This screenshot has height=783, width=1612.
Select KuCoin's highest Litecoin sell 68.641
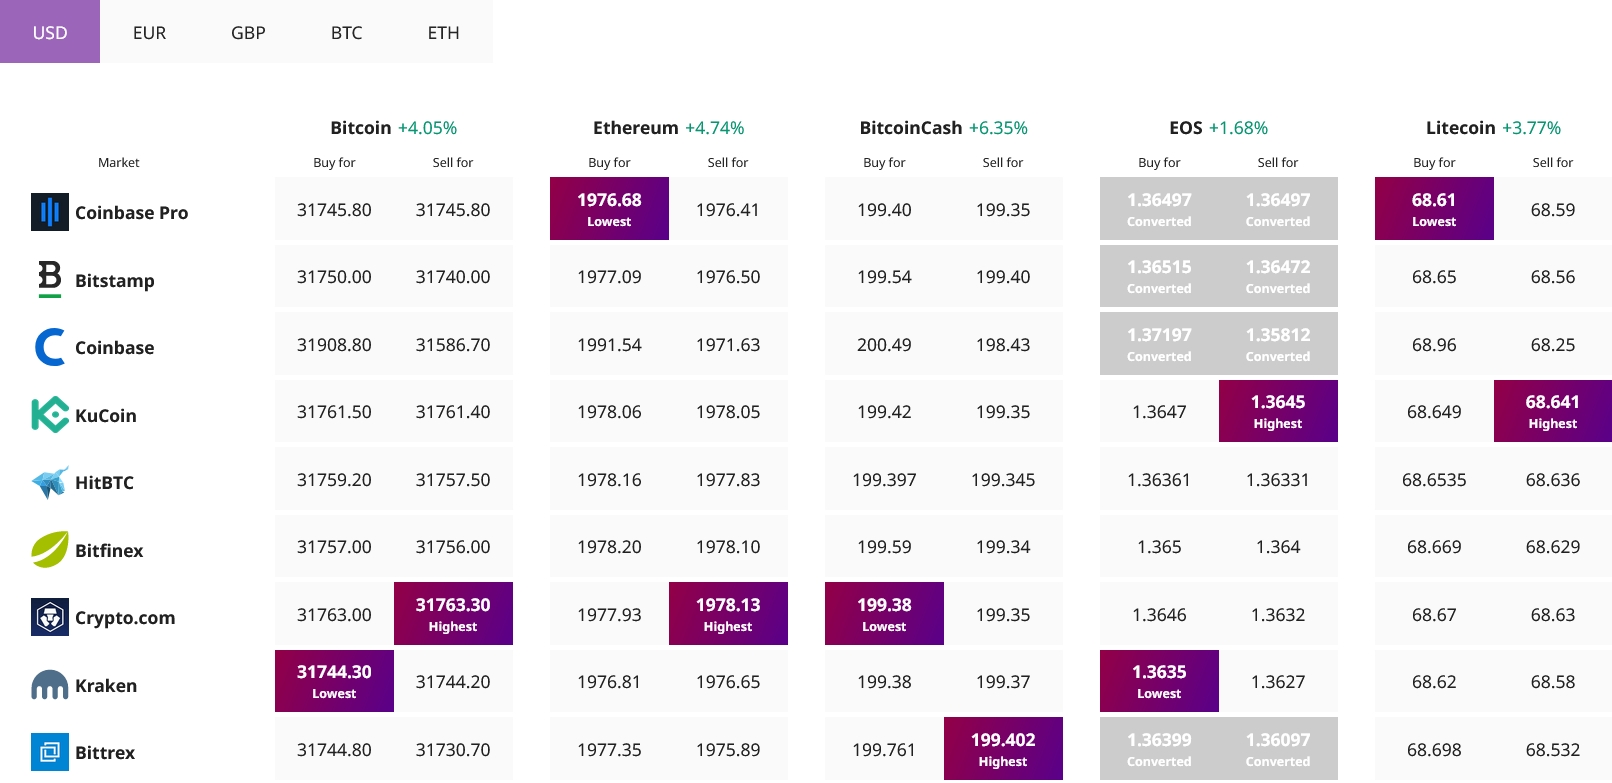(x=1553, y=411)
